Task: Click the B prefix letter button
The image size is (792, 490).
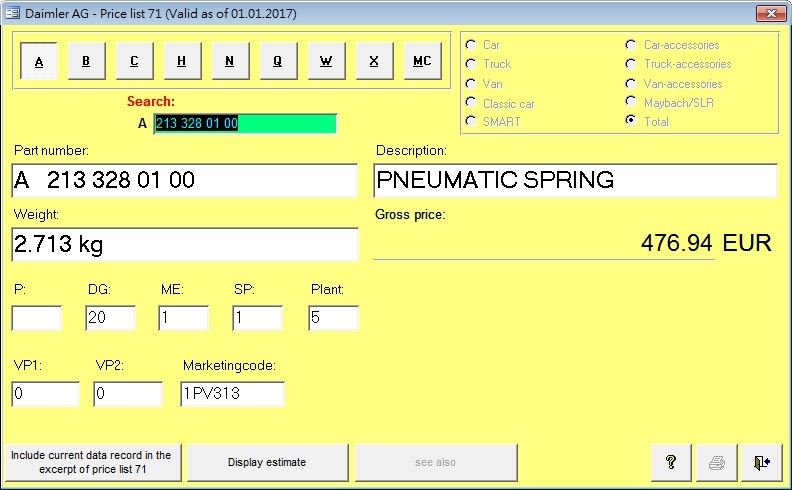Action: click(x=86, y=61)
